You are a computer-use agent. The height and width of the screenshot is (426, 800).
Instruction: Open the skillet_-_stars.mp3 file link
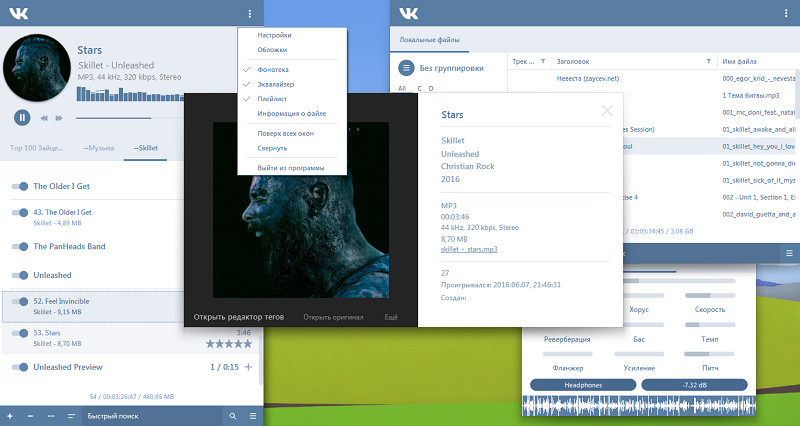point(469,249)
